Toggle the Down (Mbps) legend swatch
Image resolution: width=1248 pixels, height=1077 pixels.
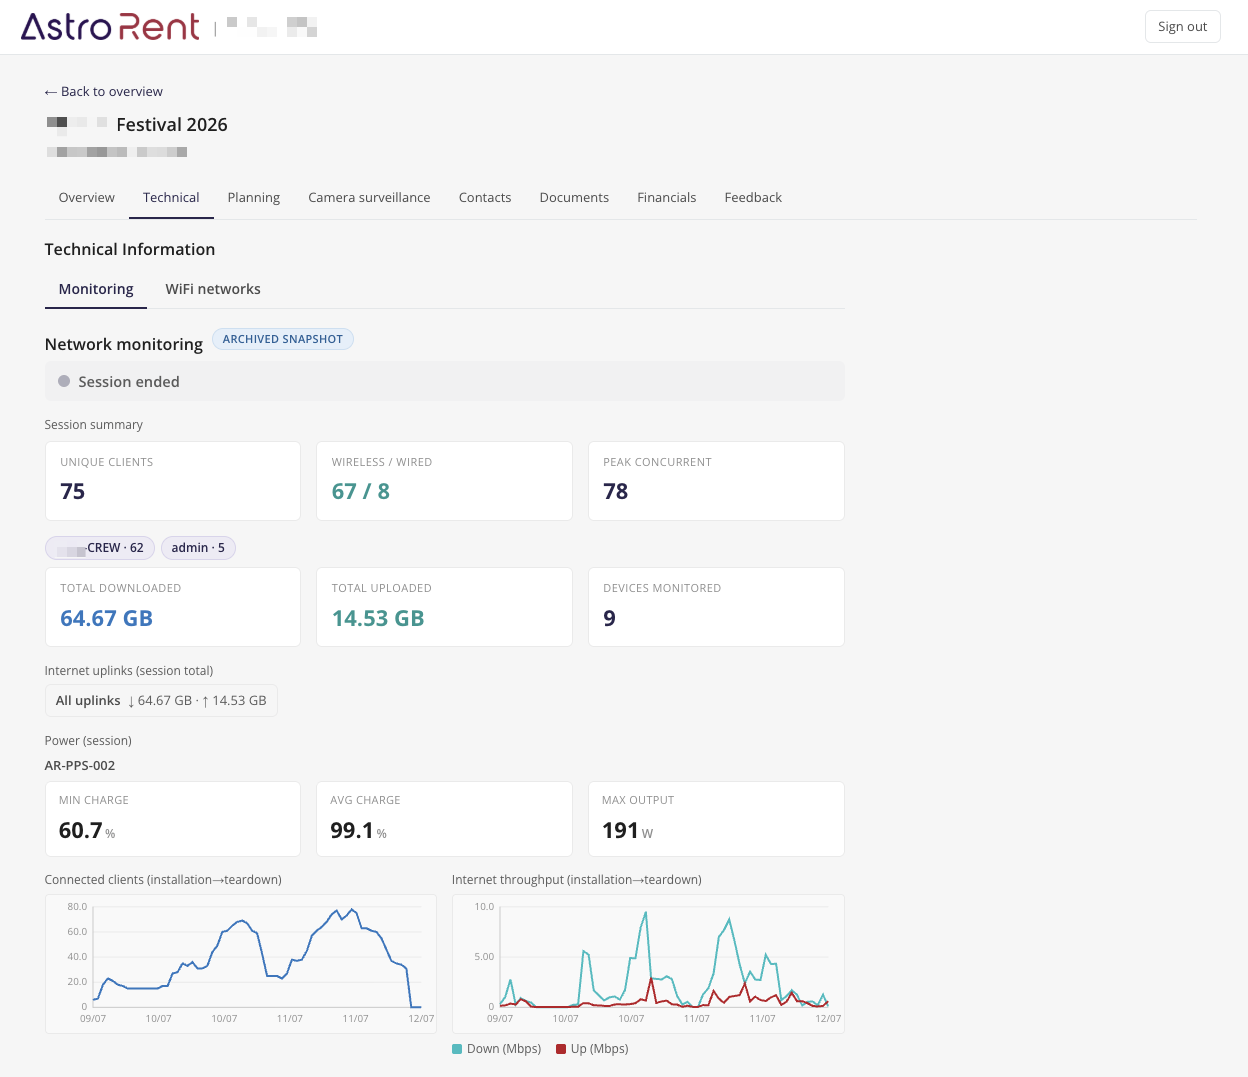point(457,1049)
